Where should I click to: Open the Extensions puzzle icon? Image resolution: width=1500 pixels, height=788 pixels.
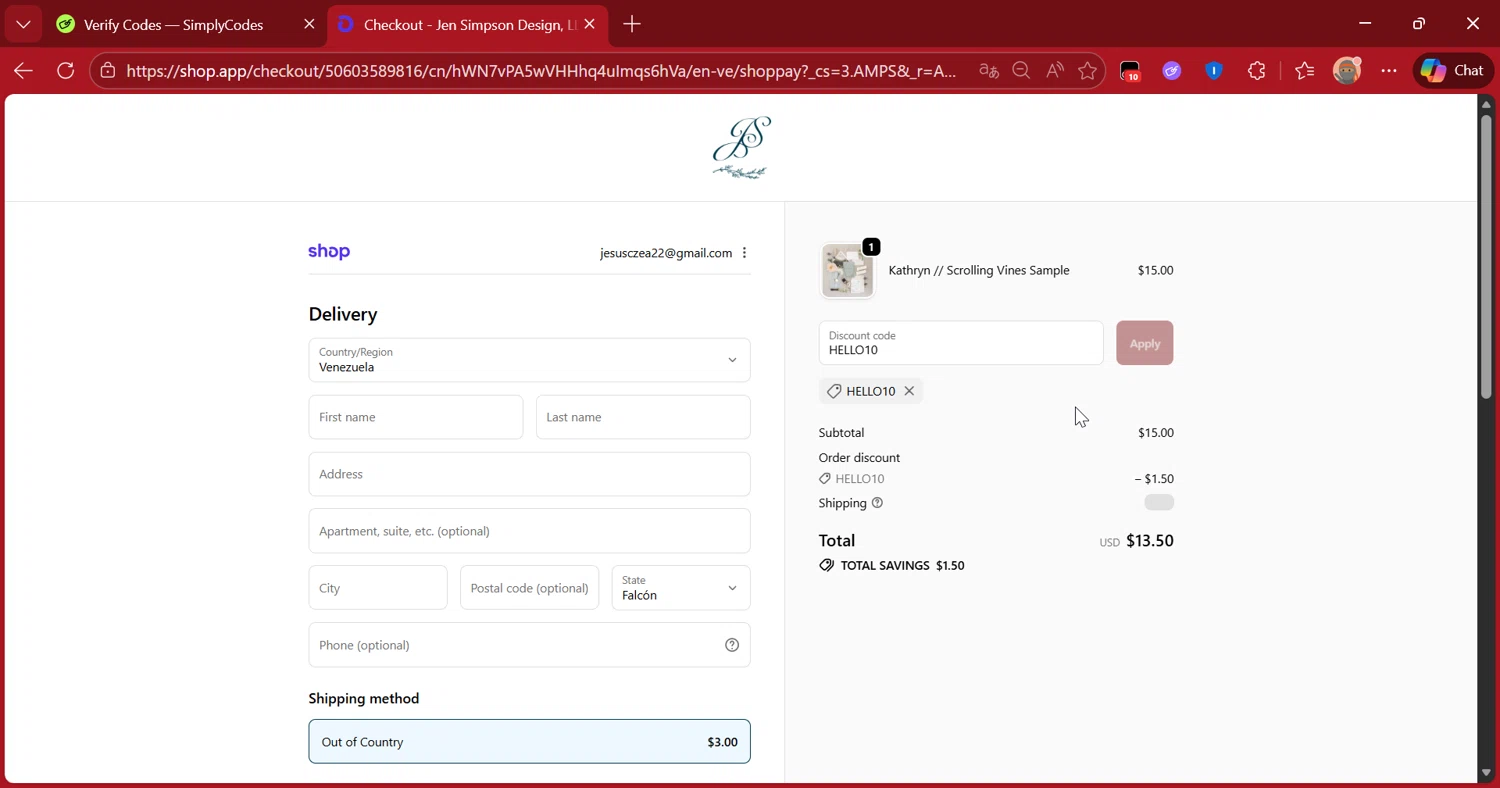click(1257, 71)
